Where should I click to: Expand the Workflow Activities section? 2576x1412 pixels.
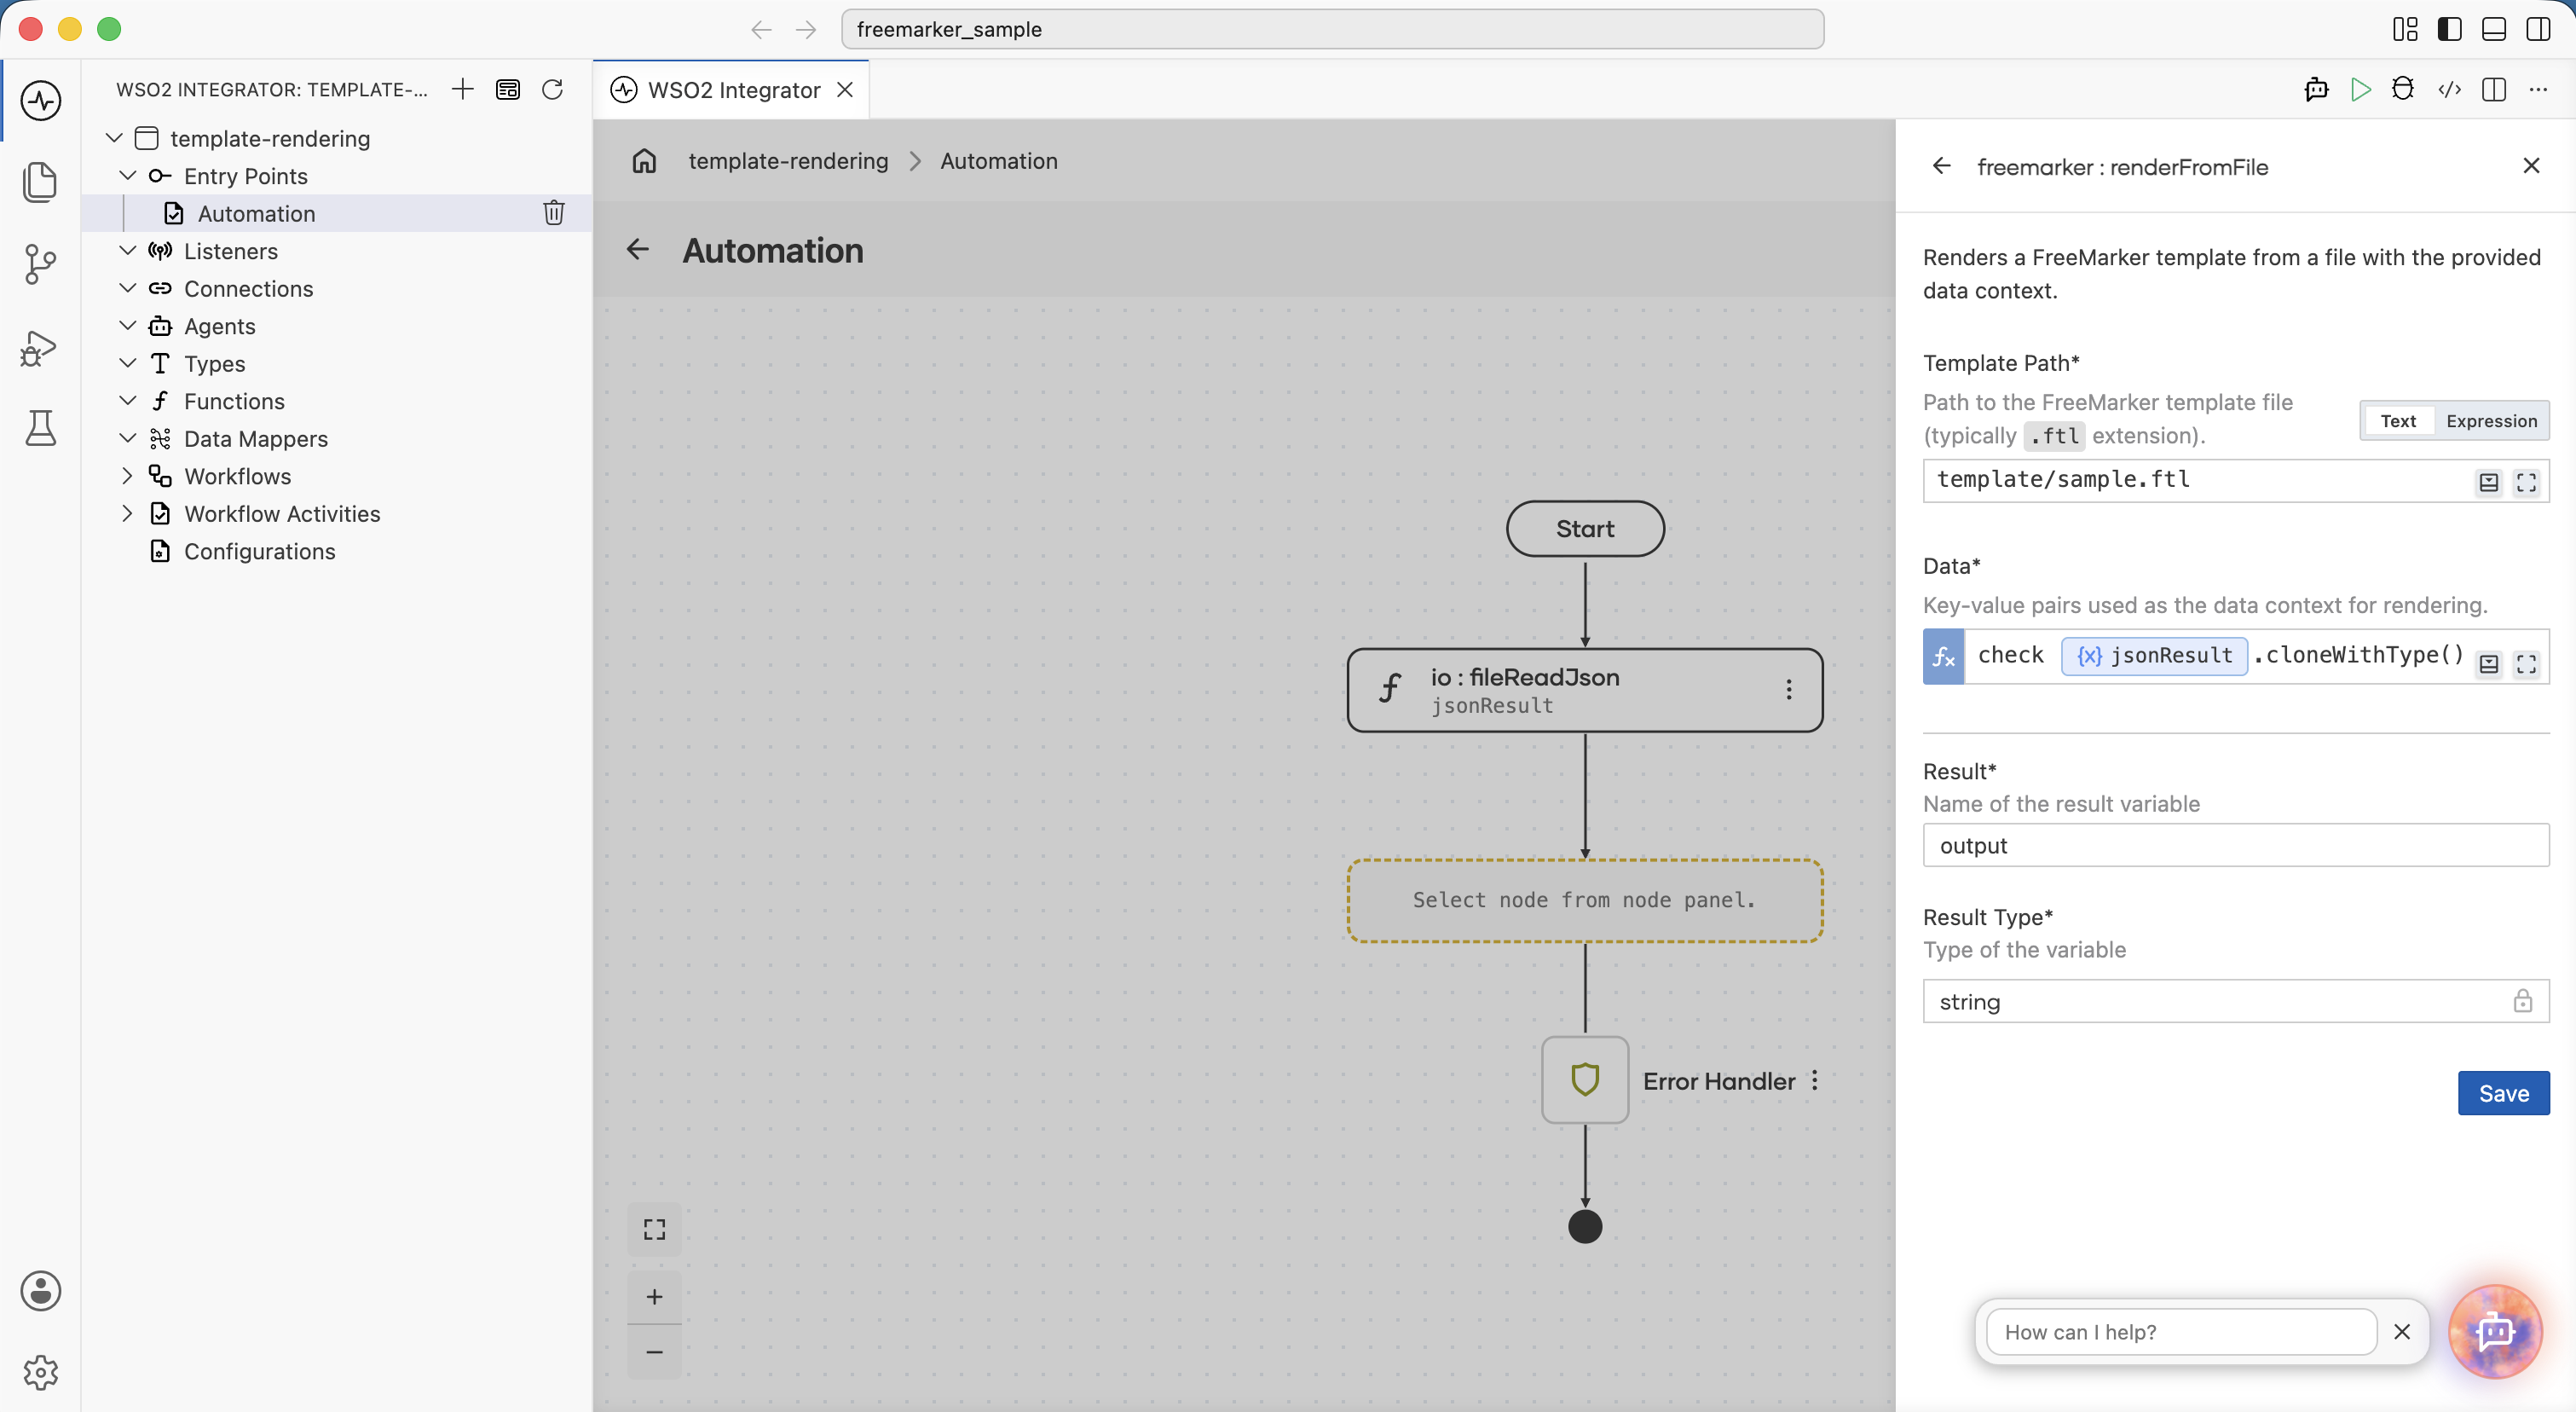pos(128,514)
